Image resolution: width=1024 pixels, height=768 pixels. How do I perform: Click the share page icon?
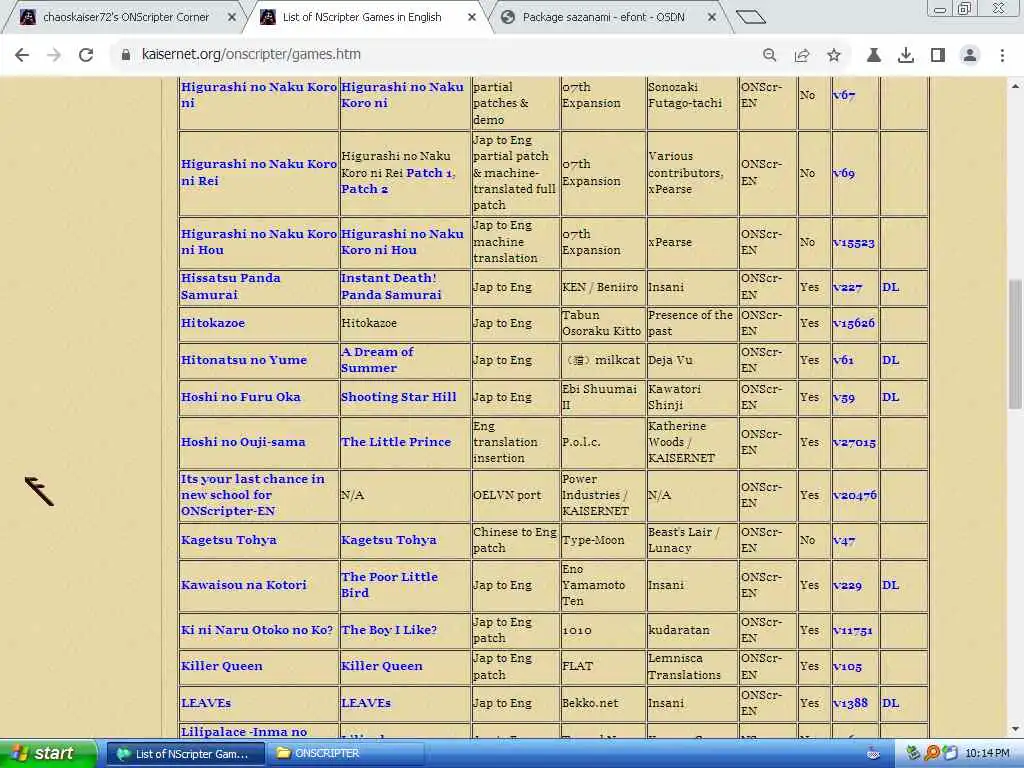(802, 55)
